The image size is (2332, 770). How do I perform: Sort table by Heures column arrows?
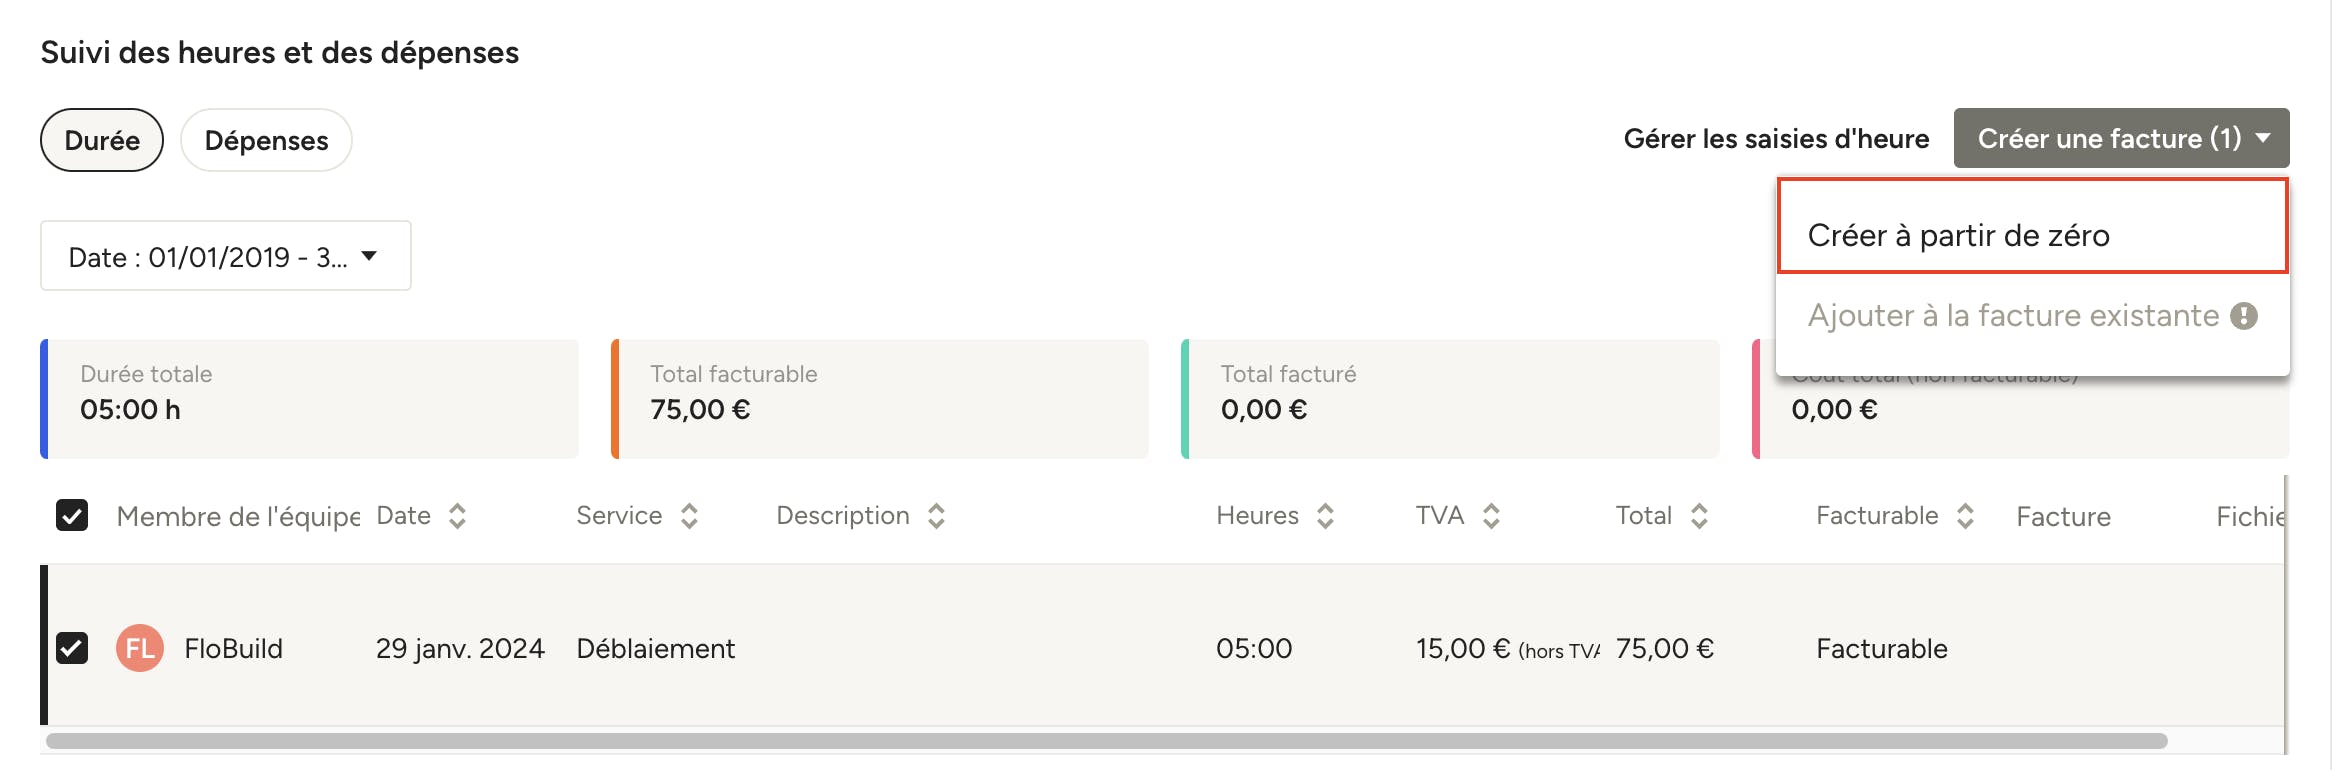1325,516
